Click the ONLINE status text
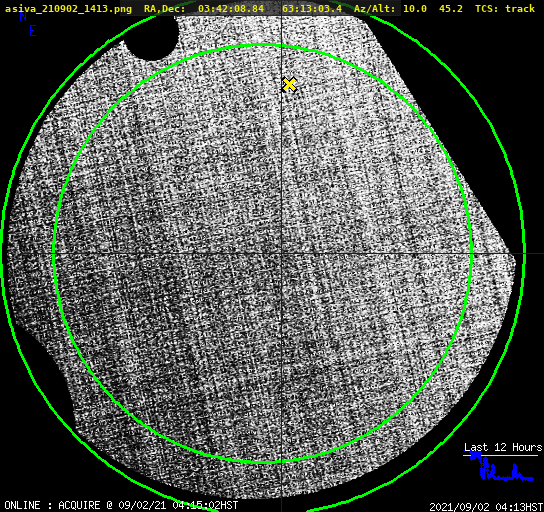Screen dimensions: 544x512 pos(22,505)
